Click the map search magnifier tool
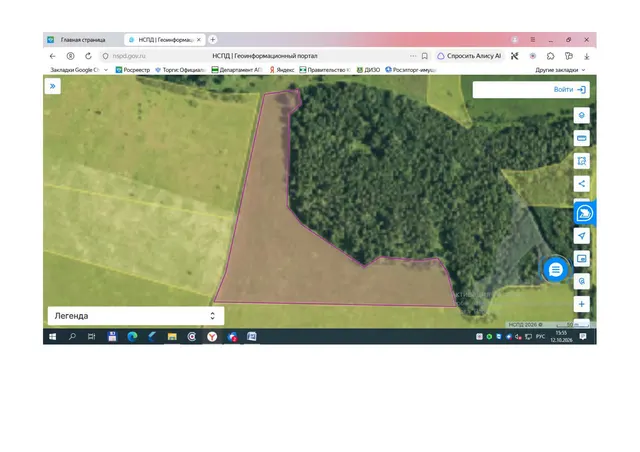The height and width of the screenshot is (452, 640). 582,281
